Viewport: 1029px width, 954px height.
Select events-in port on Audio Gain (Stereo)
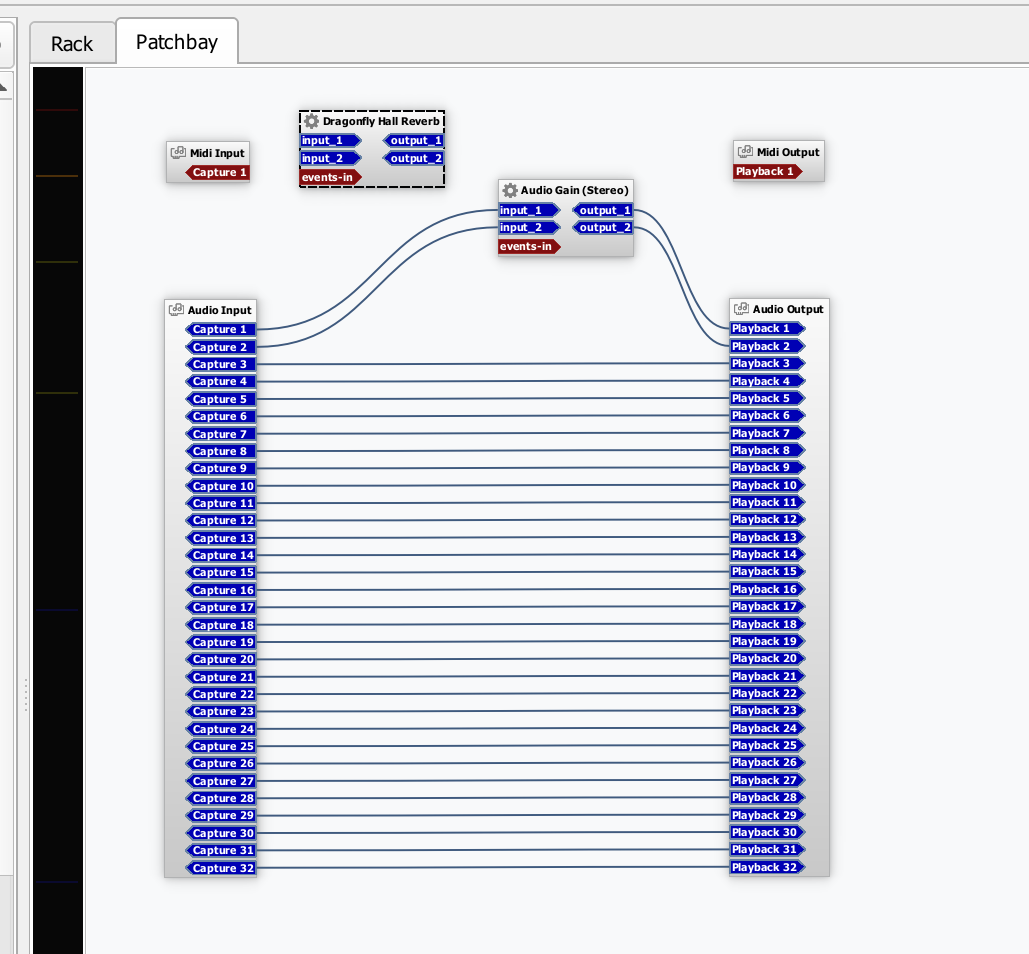pyautogui.click(x=528, y=246)
